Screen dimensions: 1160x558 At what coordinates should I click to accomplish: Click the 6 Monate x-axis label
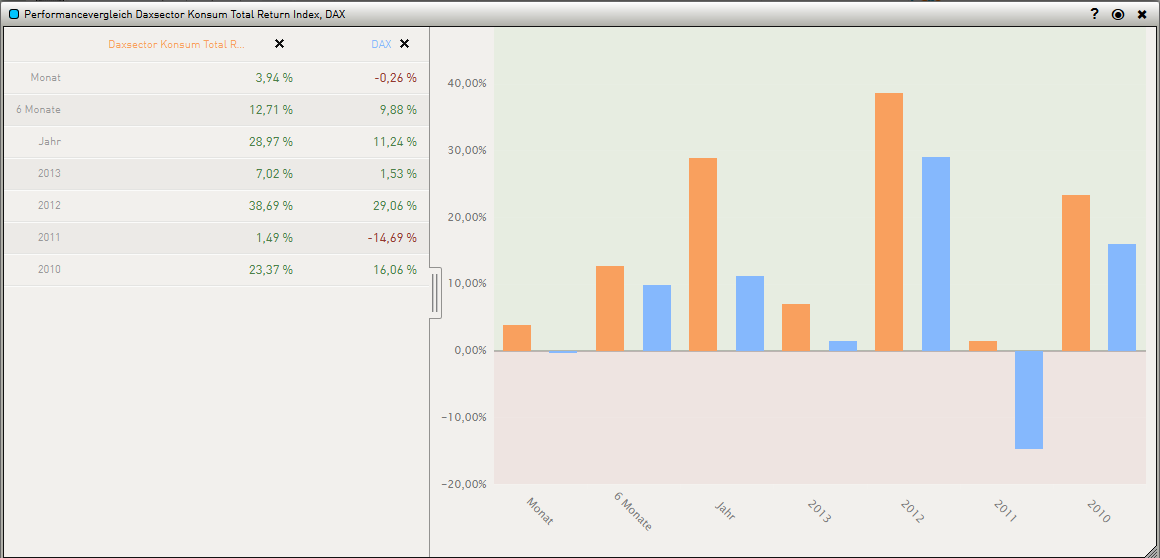(633, 512)
